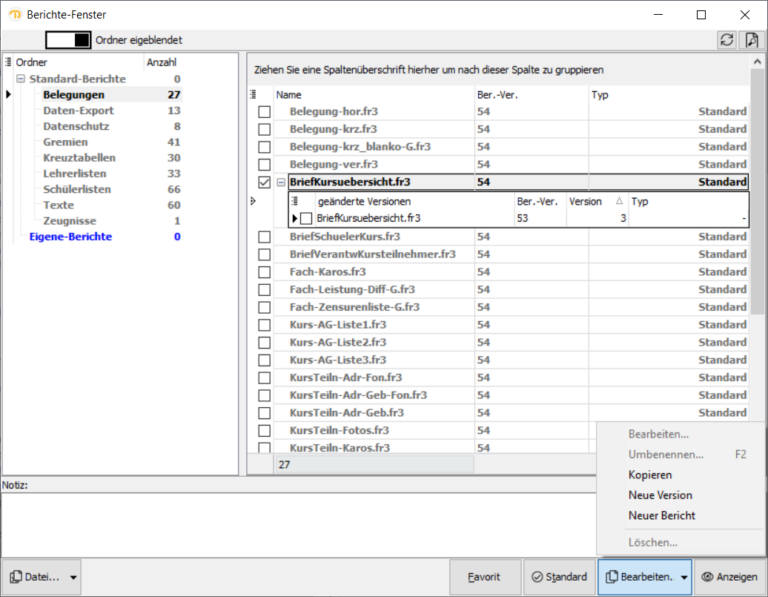Select Neue Version menu entry
Viewport: 768px width, 597px height.
pos(660,495)
